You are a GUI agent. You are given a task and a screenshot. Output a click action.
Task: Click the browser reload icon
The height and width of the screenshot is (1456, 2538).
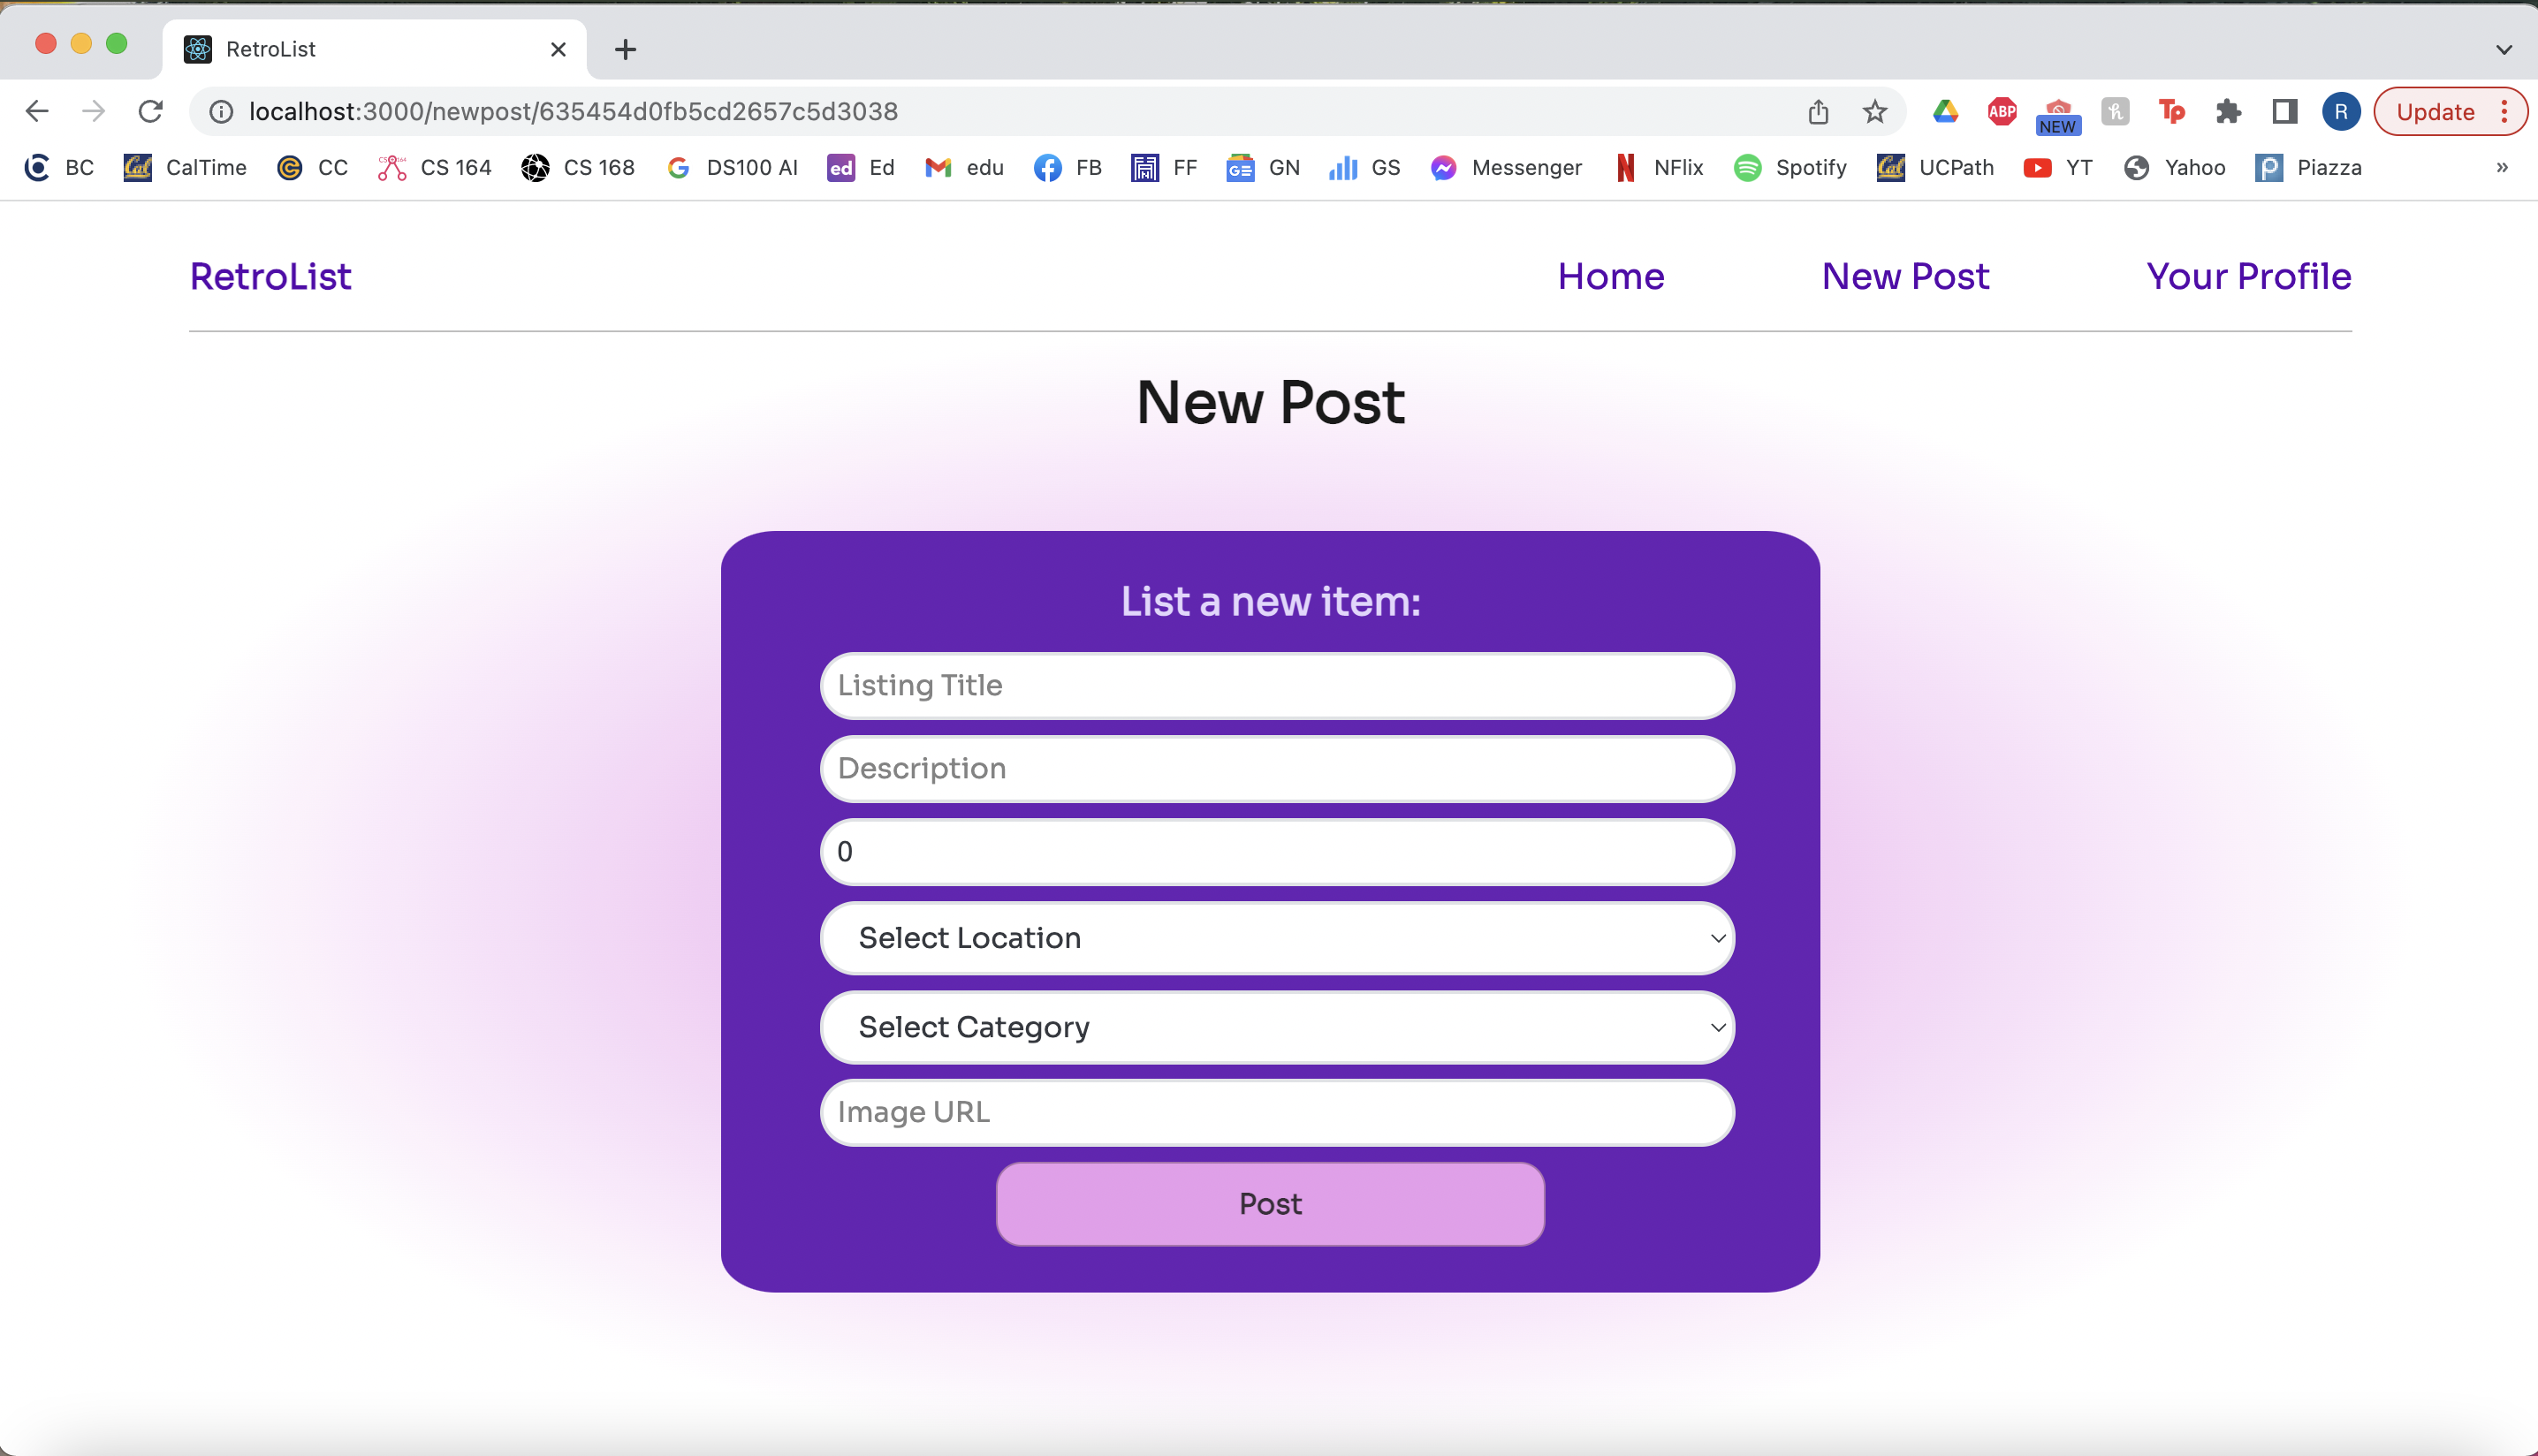pos(151,111)
